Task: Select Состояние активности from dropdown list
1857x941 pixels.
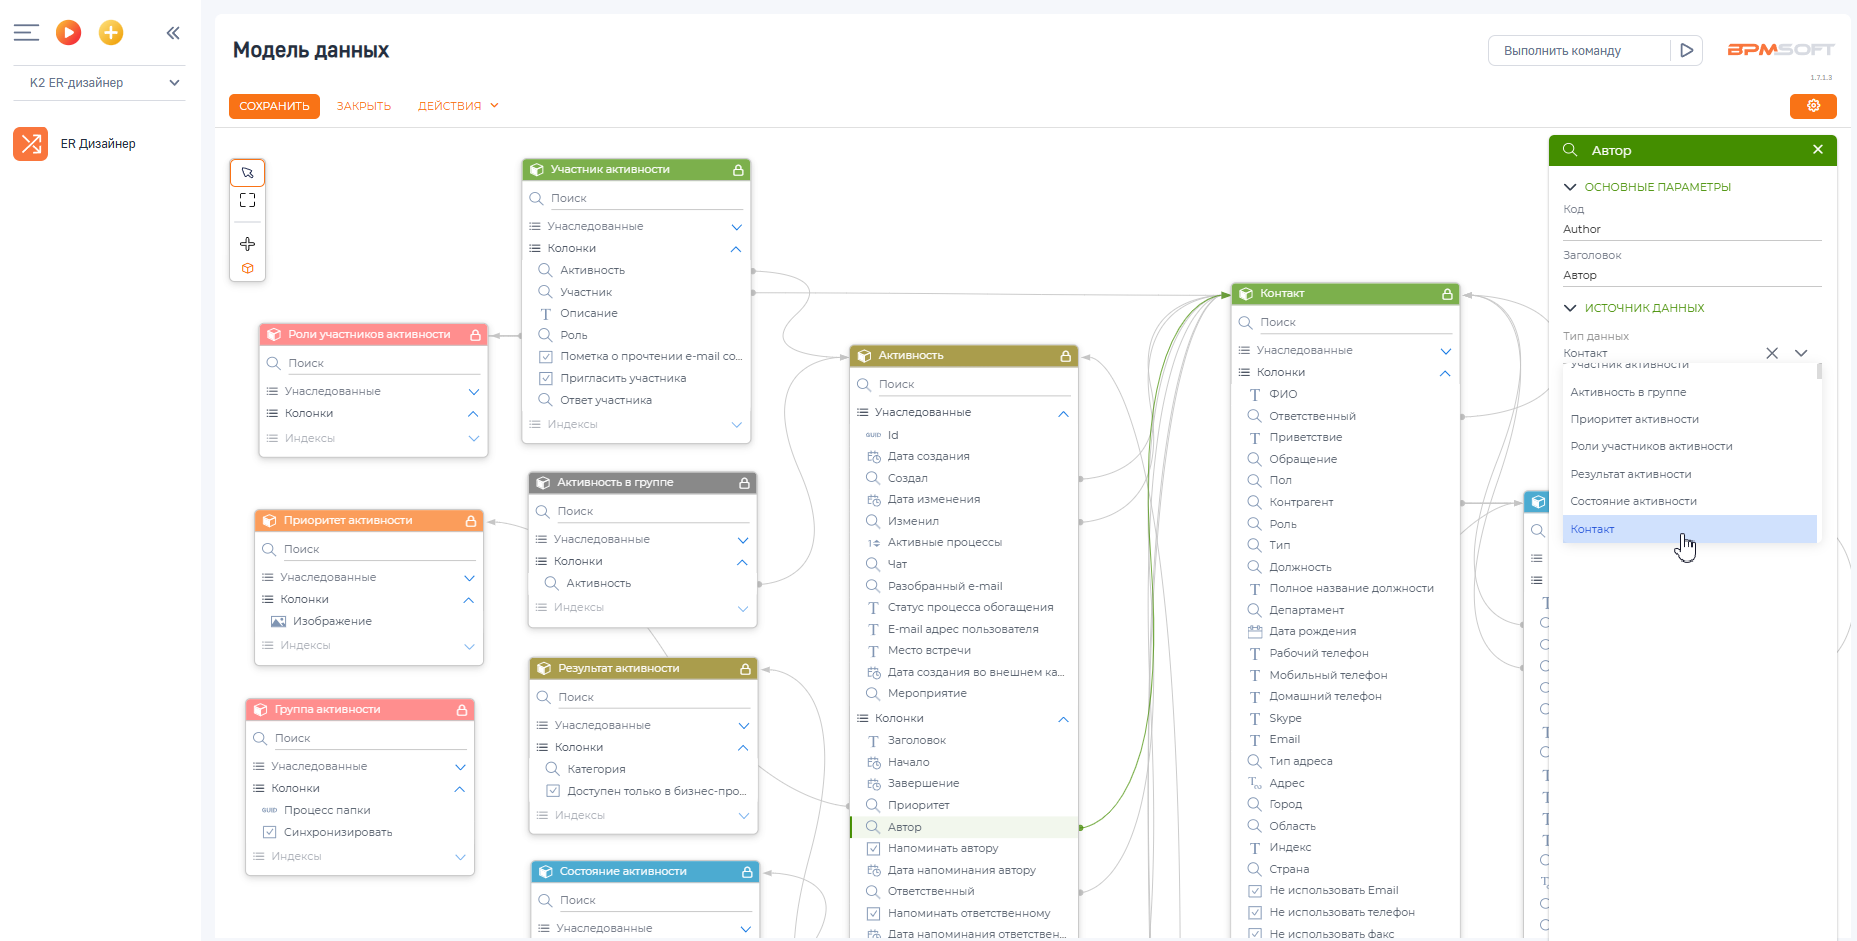Action: (x=1633, y=501)
